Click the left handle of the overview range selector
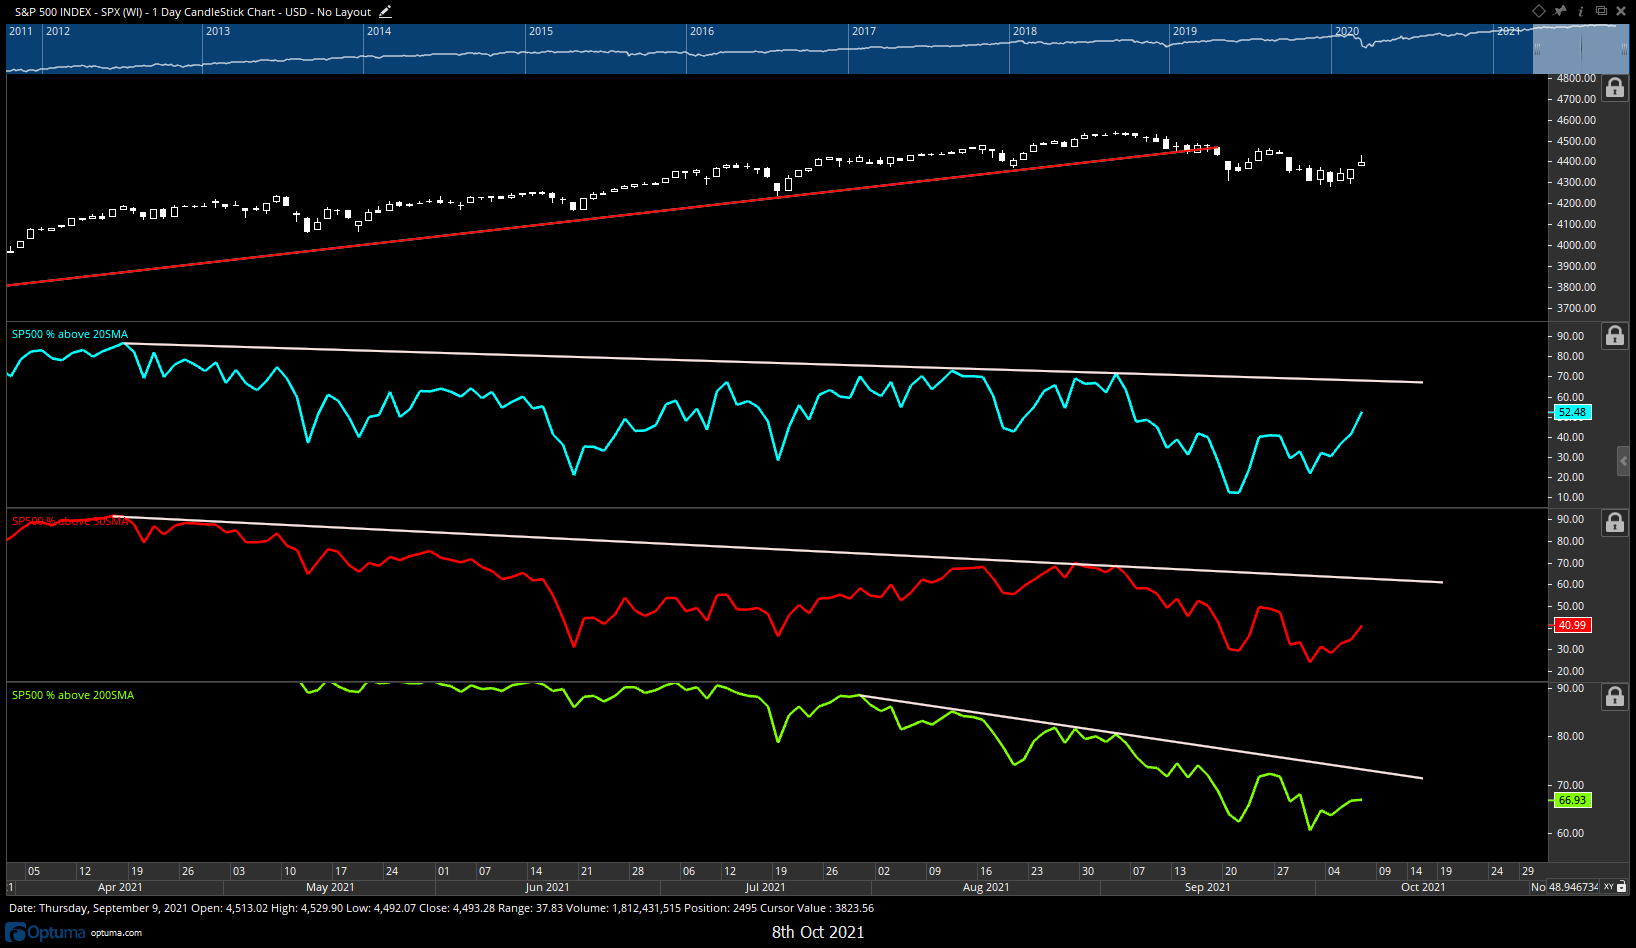Image resolution: width=1636 pixels, height=948 pixels. 1537,48
